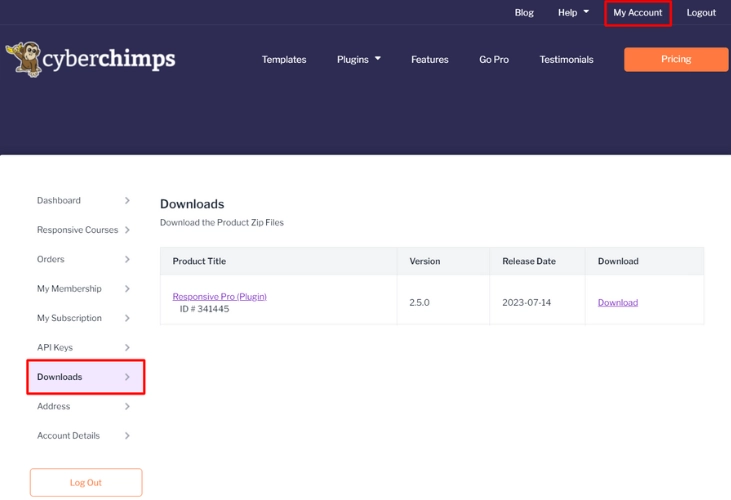Click the ID # 341445 text

coord(204,308)
